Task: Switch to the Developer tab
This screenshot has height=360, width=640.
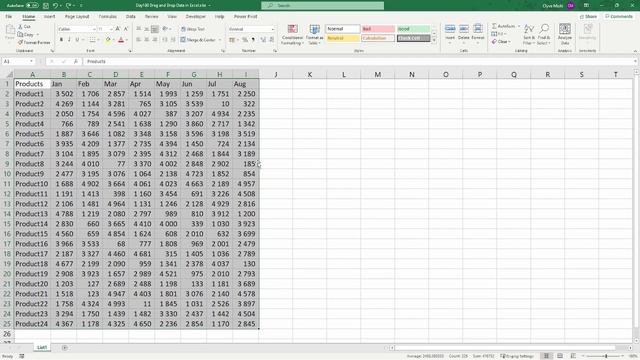Action: pos(196,17)
